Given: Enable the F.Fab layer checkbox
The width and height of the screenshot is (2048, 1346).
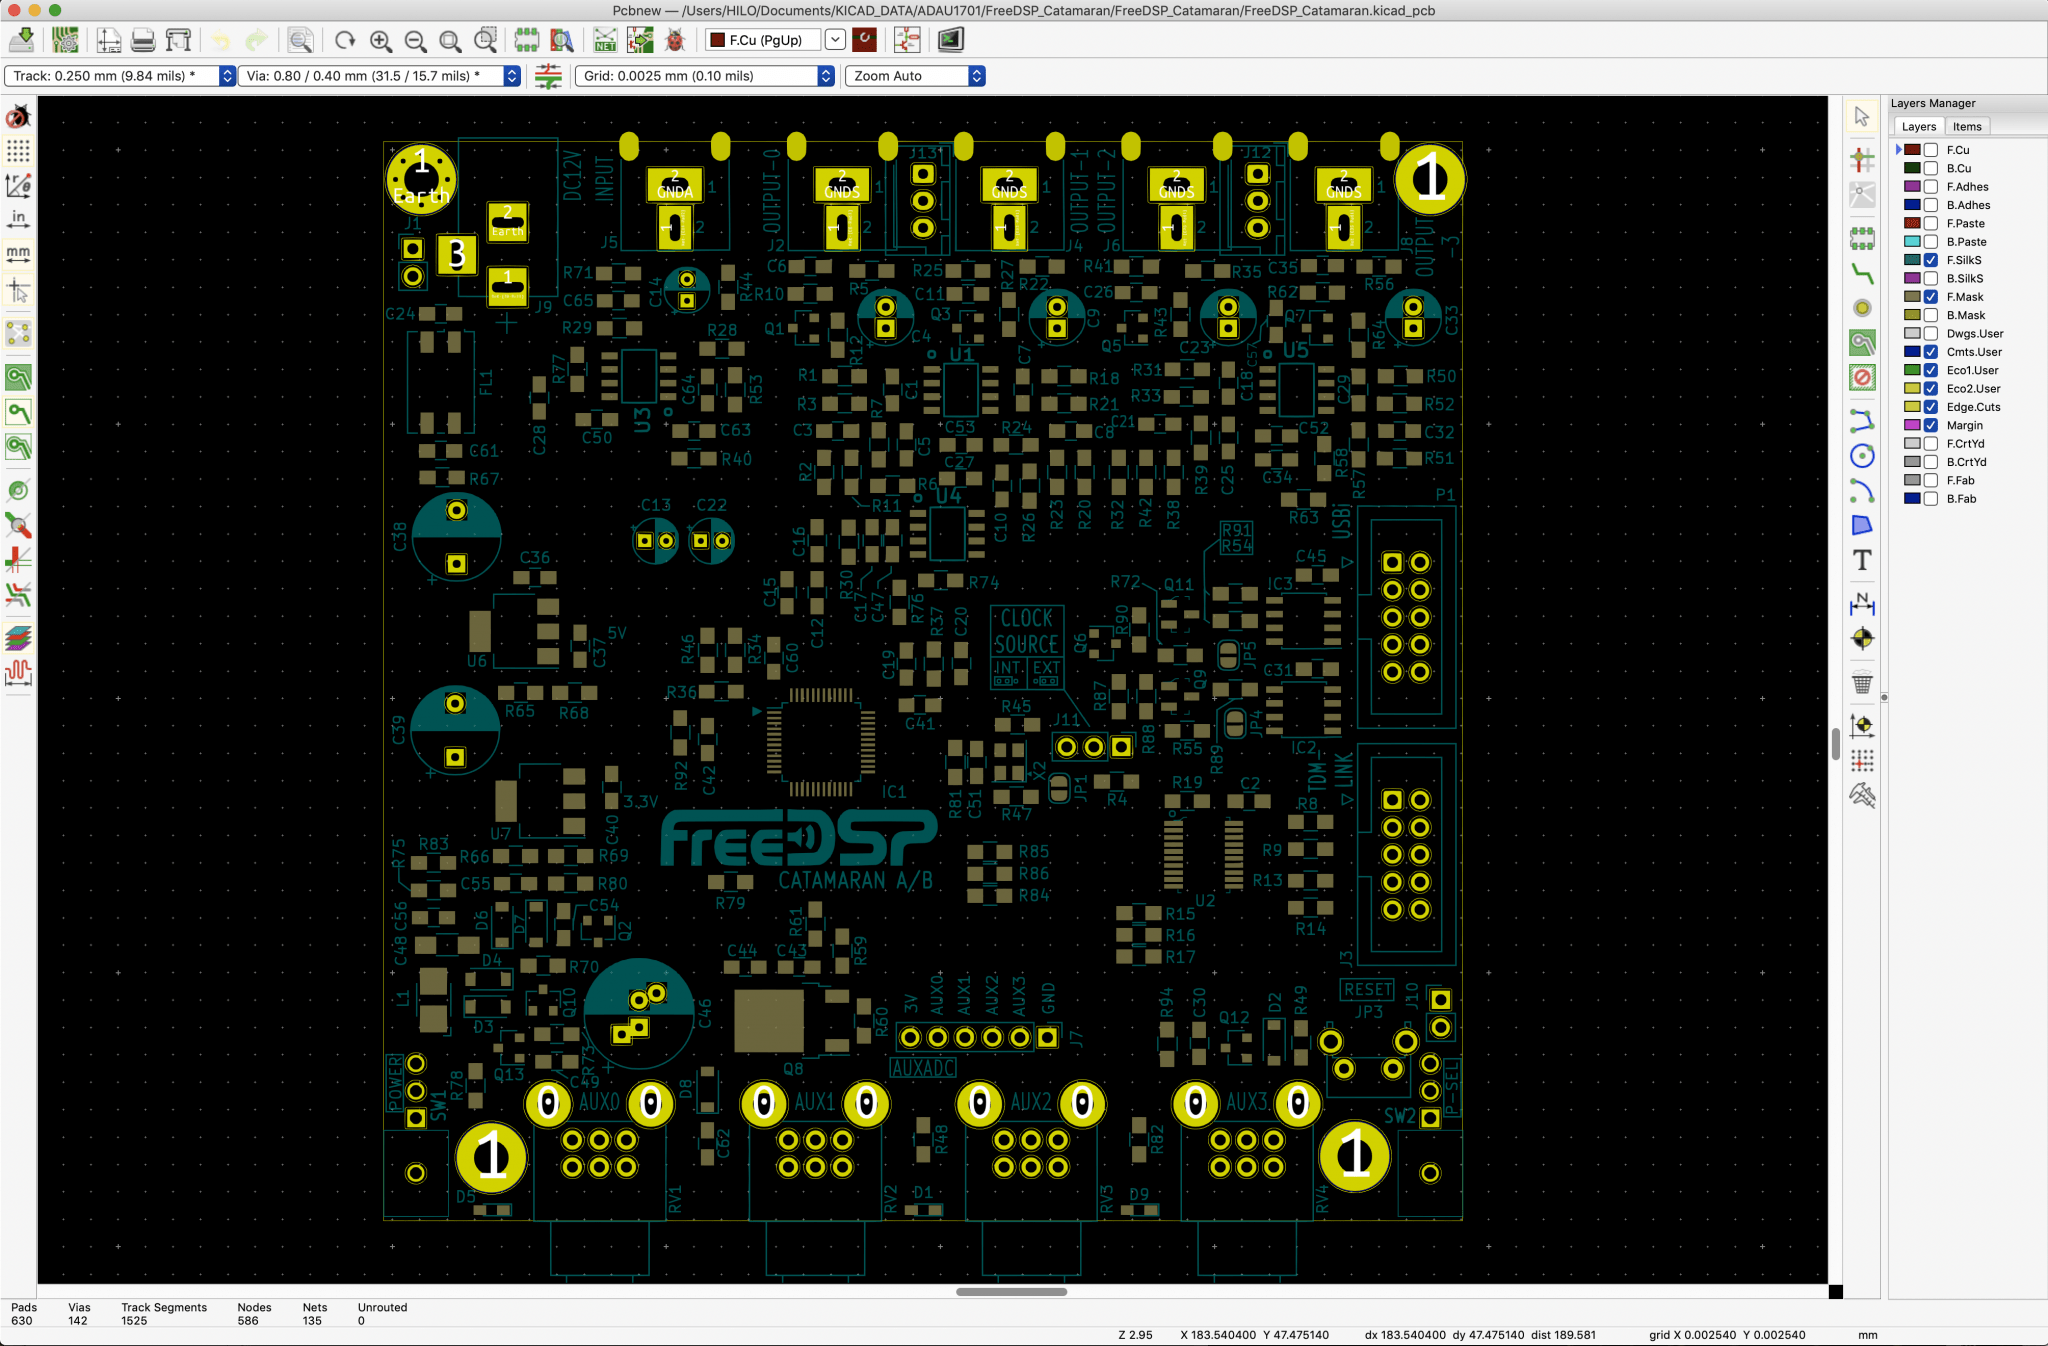Looking at the screenshot, I should coord(1931,480).
